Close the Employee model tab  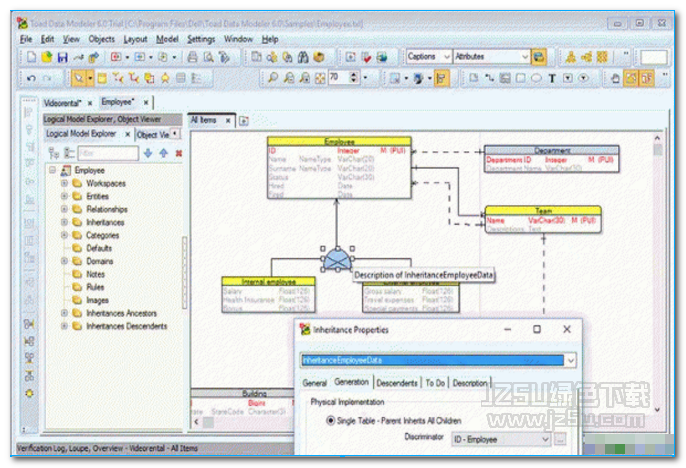pyautogui.click(x=146, y=102)
